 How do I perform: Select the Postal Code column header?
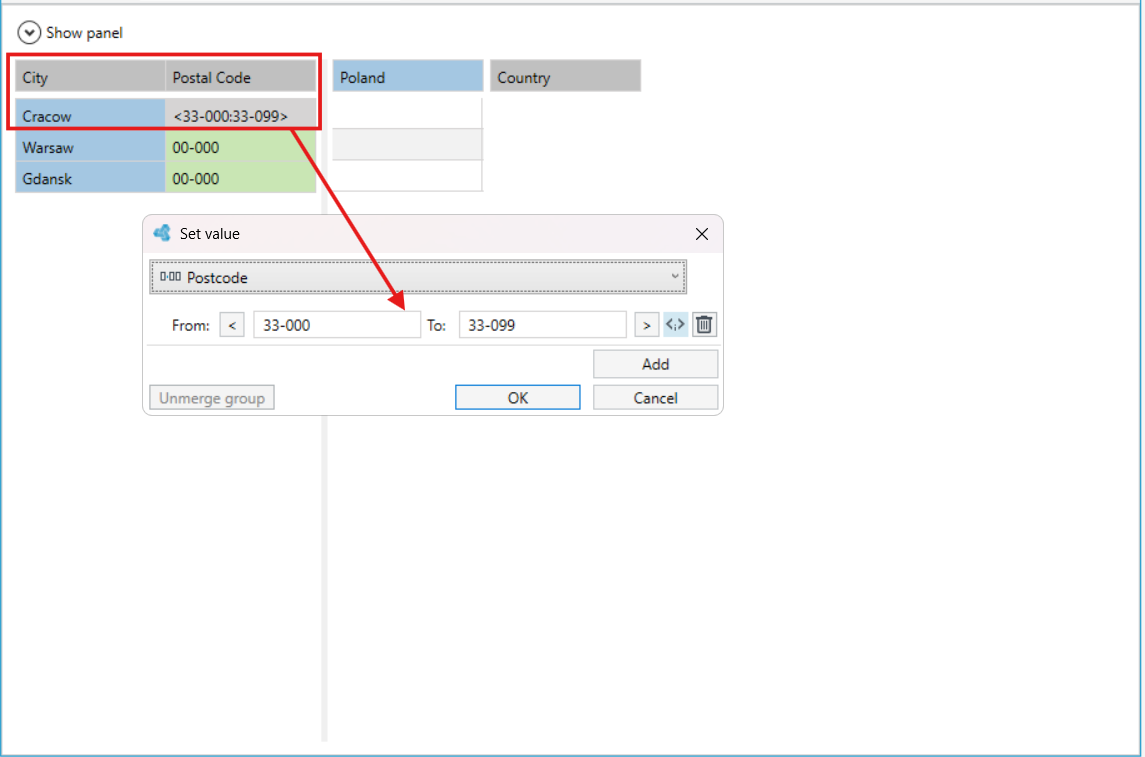[241, 77]
